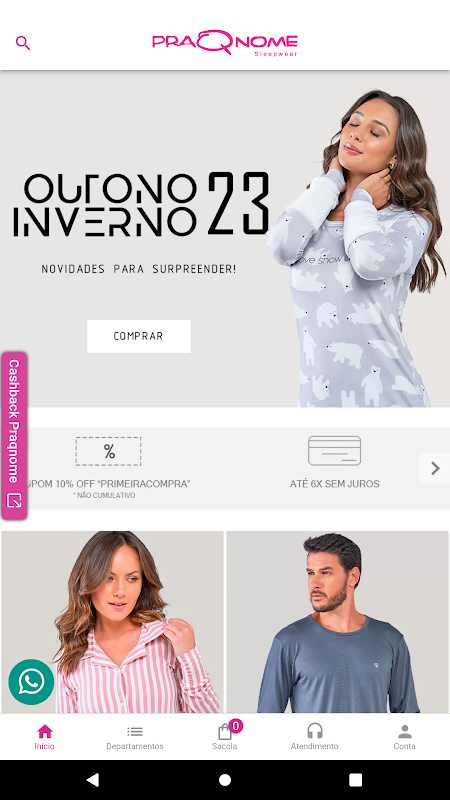Image resolution: width=450 pixels, height=800 pixels.
Task: Advance benefits carousel with right chevron
Action: (435, 468)
